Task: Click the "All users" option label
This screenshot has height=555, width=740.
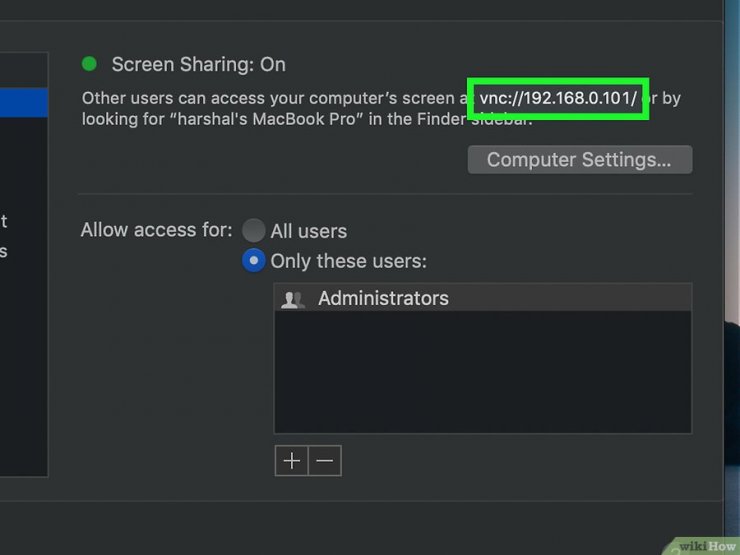Action: pyautogui.click(x=309, y=231)
